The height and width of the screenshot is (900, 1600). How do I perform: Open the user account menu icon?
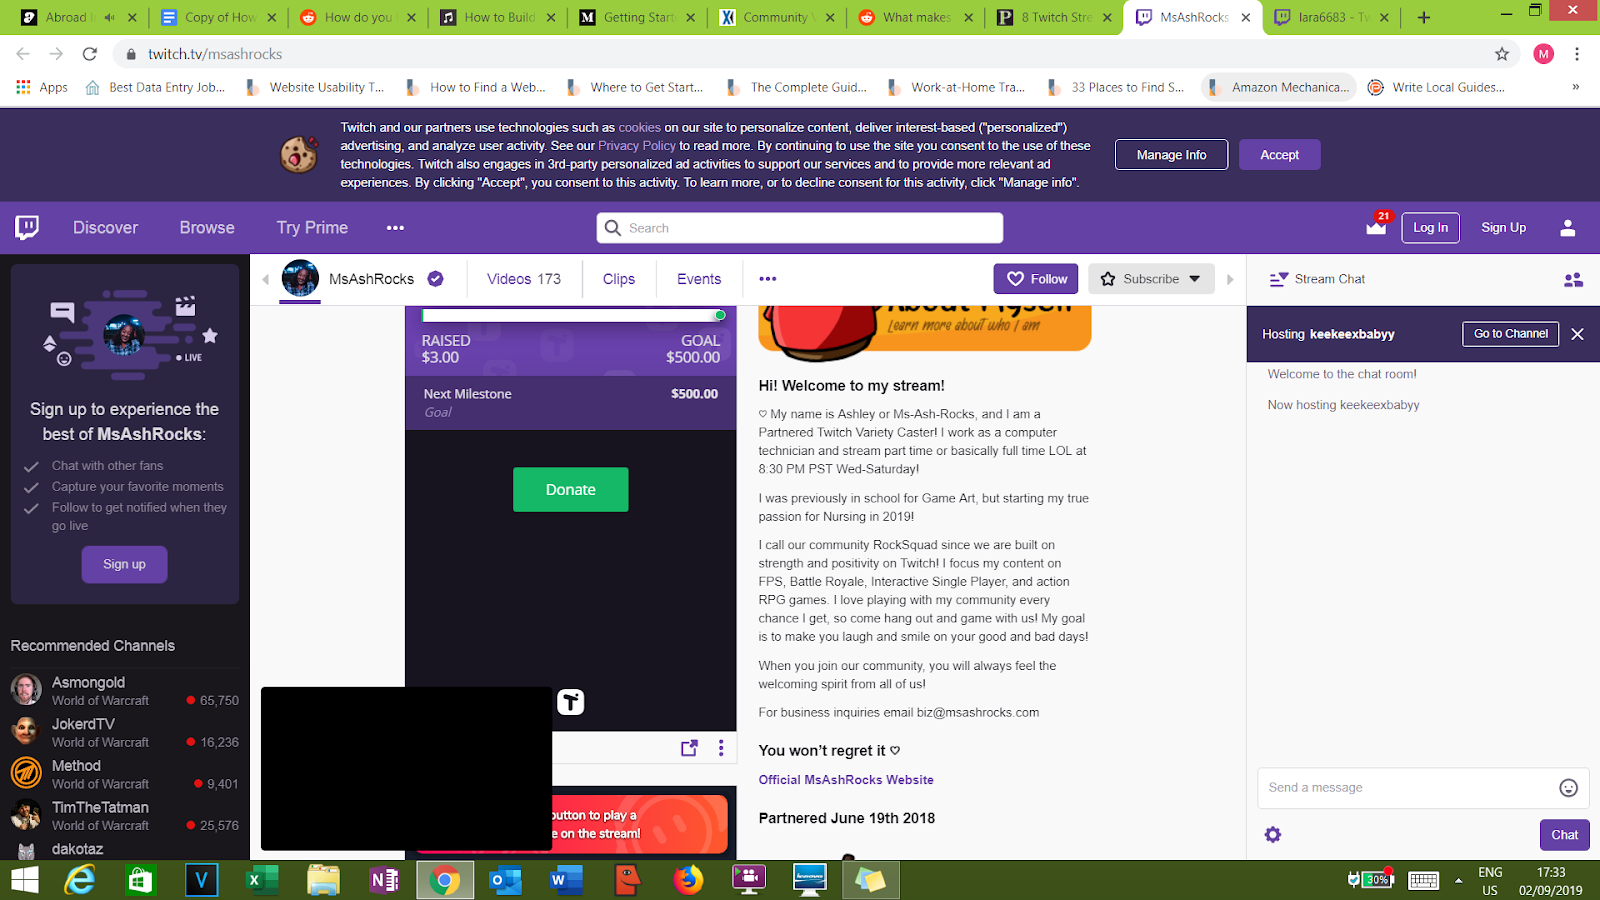1568,228
